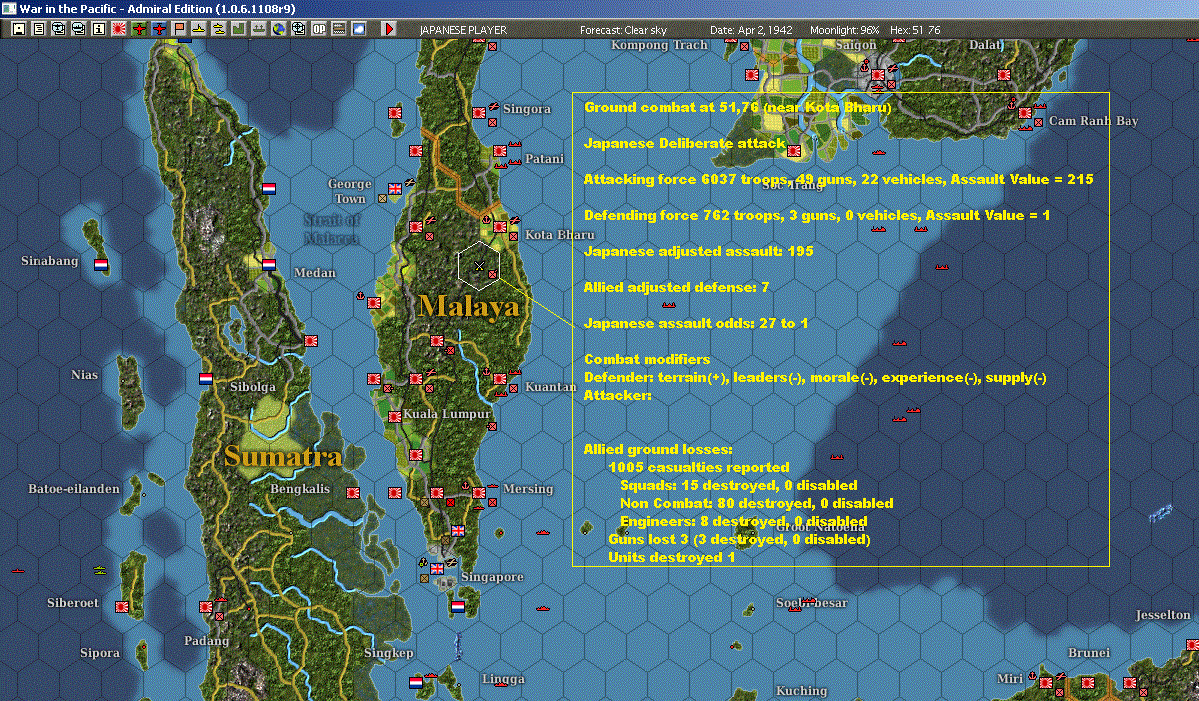Screen dimensions: 1199x701
Task: Click the crosshair target toolbar icon
Action: pos(298,29)
